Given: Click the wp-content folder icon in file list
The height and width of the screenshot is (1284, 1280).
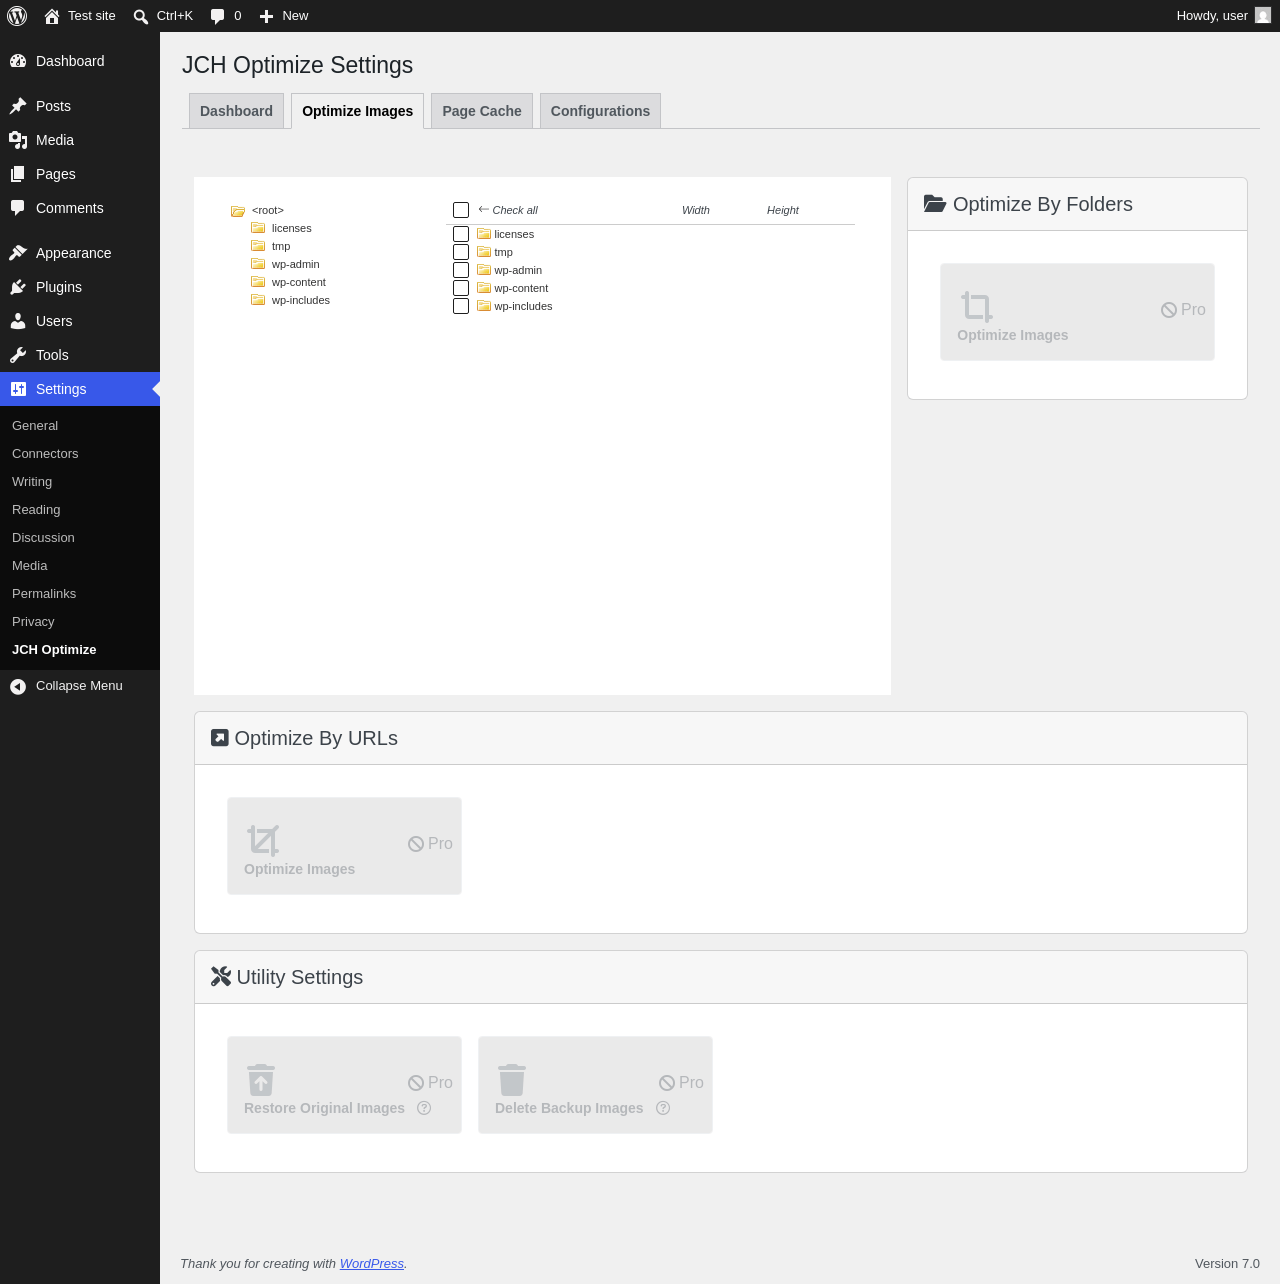Looking at the screenshot, I should (484, 288).
